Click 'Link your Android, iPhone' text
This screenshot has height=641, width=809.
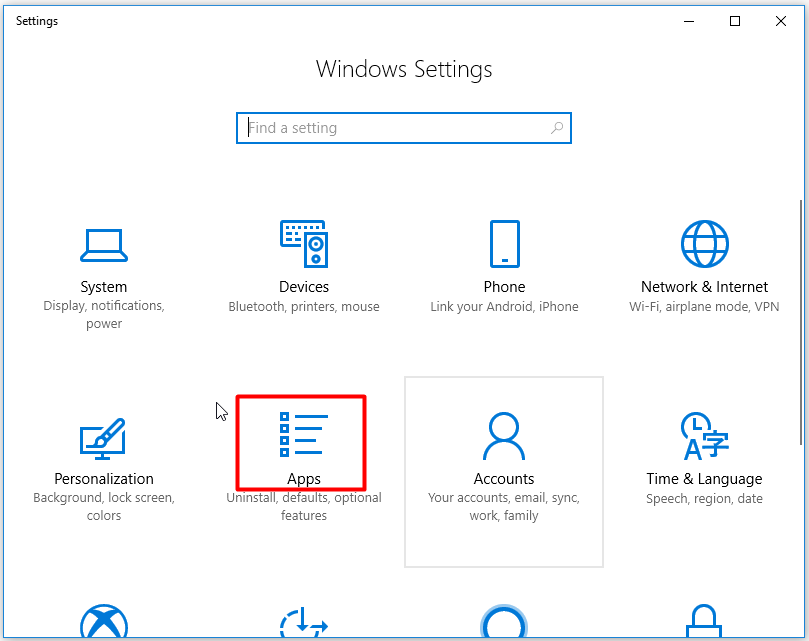coord(505,307)
